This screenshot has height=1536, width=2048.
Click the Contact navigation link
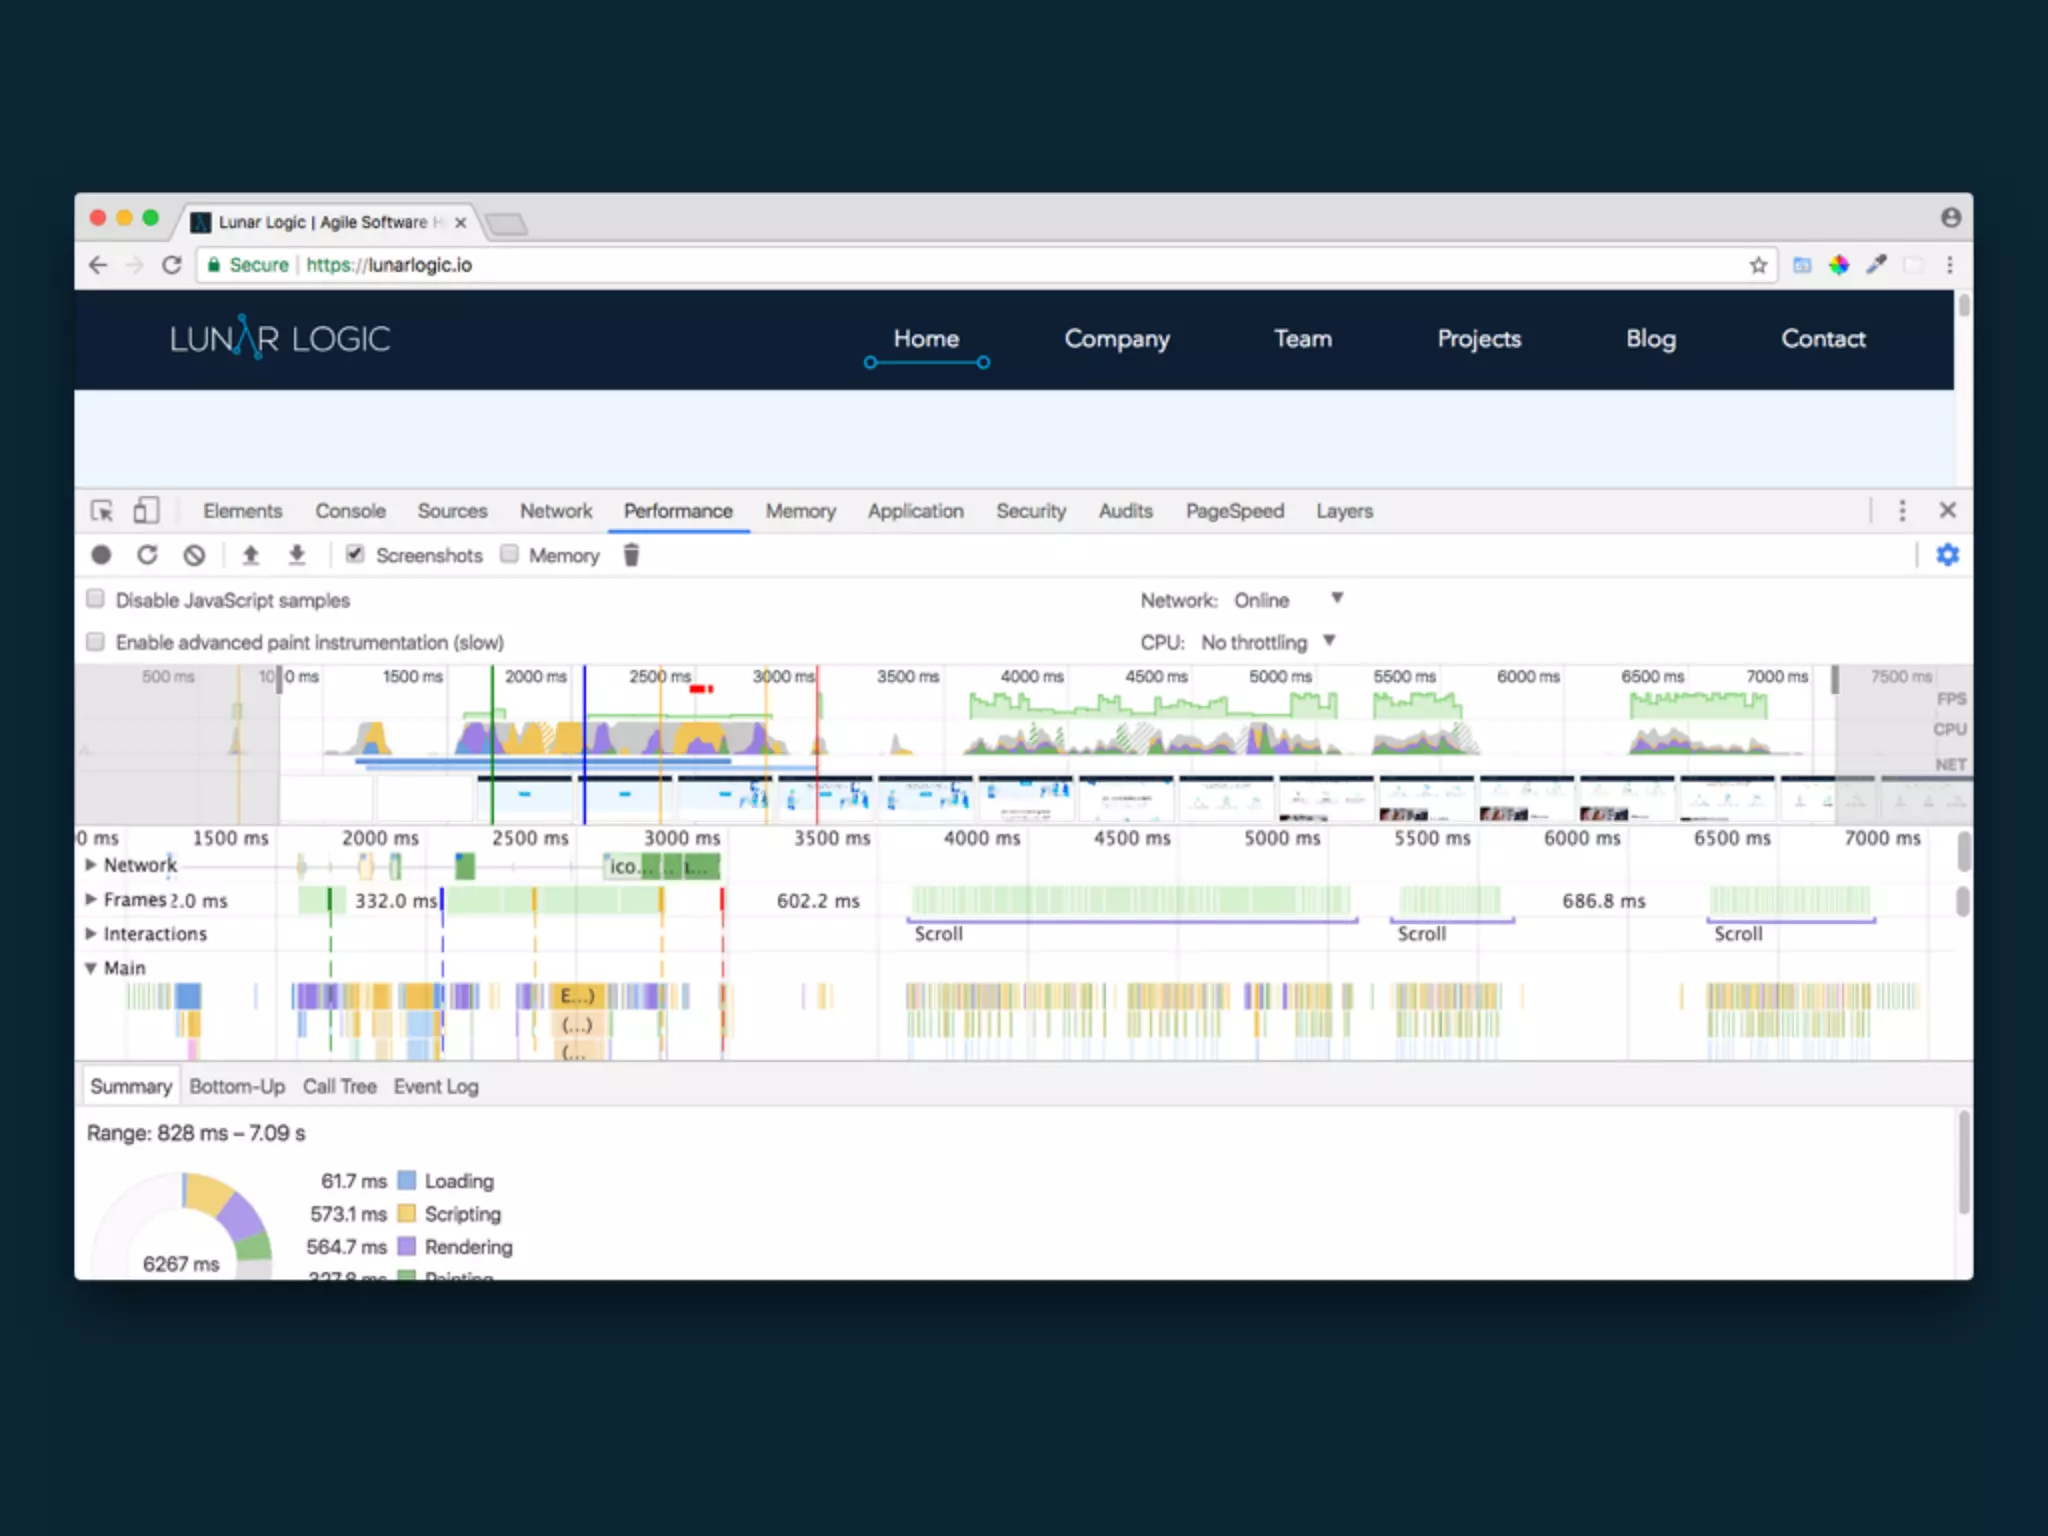pos(1822,339)
